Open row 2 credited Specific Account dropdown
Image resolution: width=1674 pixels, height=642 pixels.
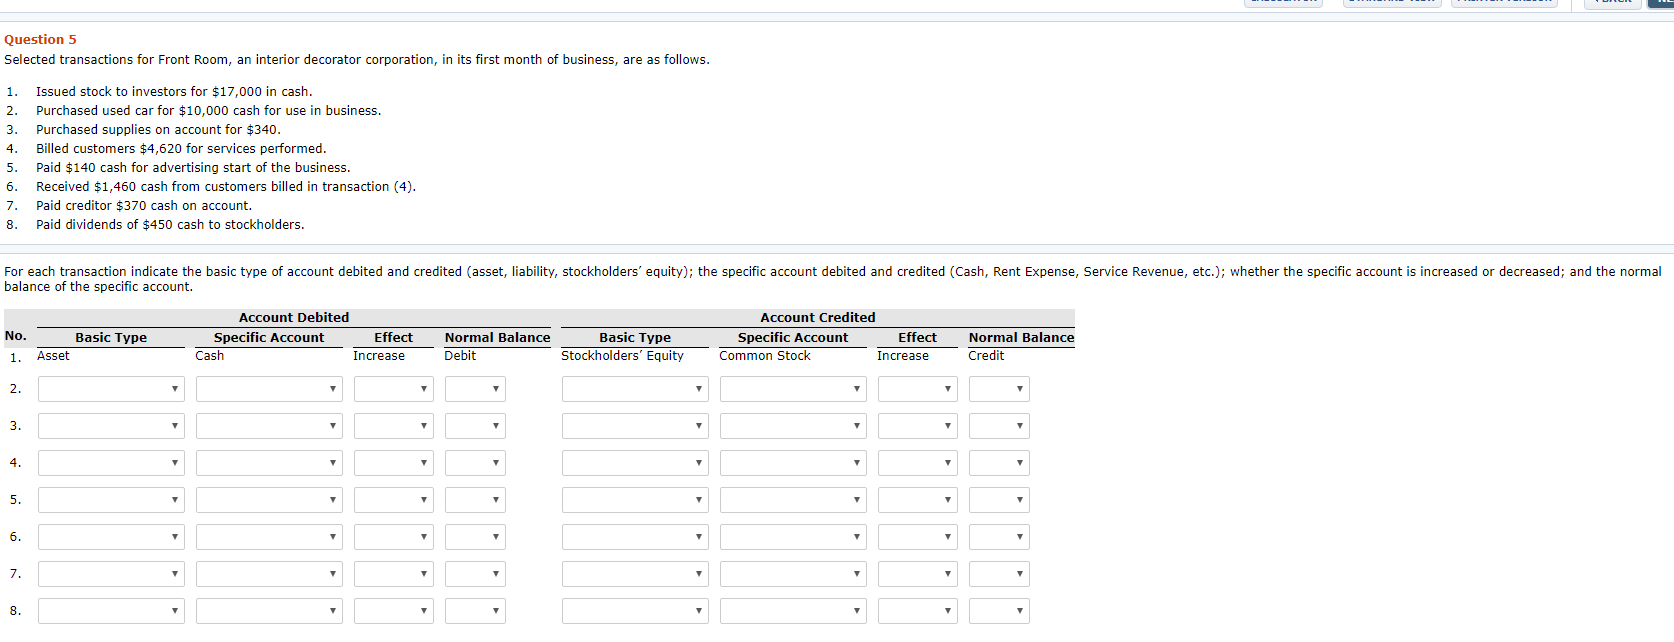click(793, 389)
